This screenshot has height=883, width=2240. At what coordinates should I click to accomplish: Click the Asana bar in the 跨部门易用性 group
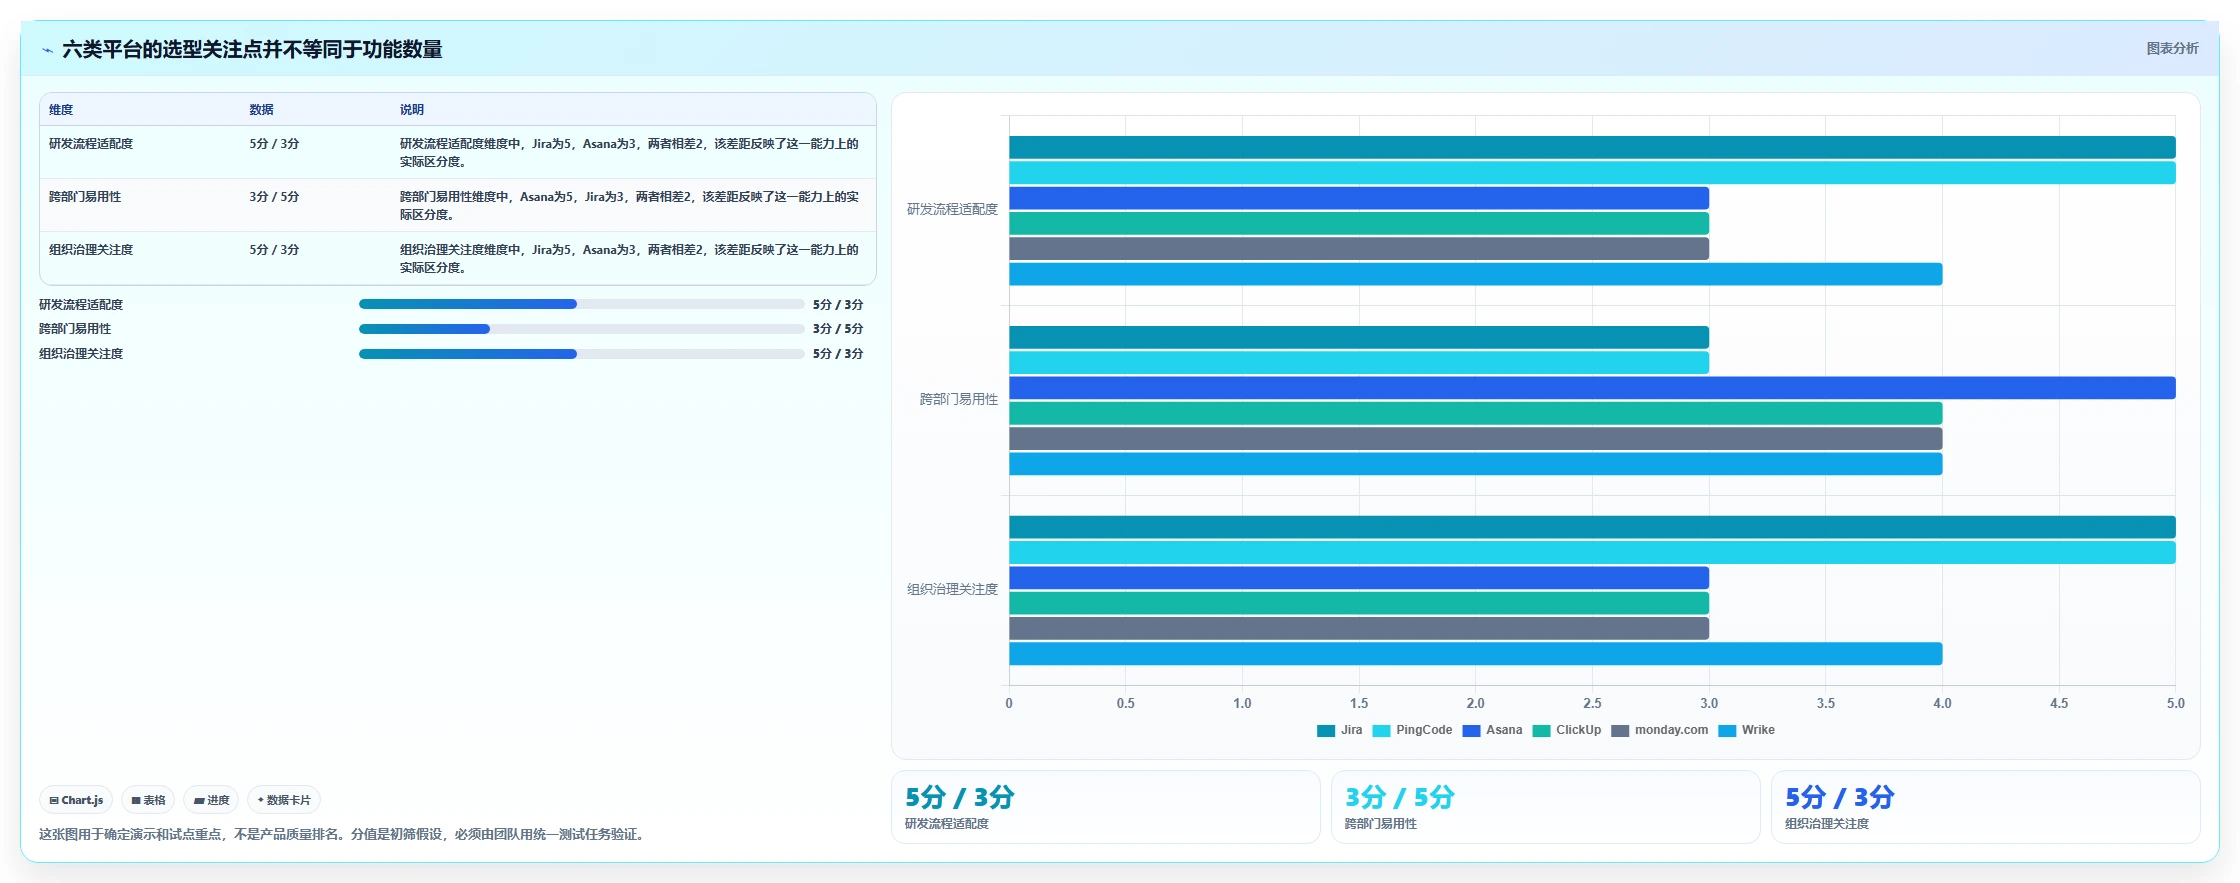1592,388
